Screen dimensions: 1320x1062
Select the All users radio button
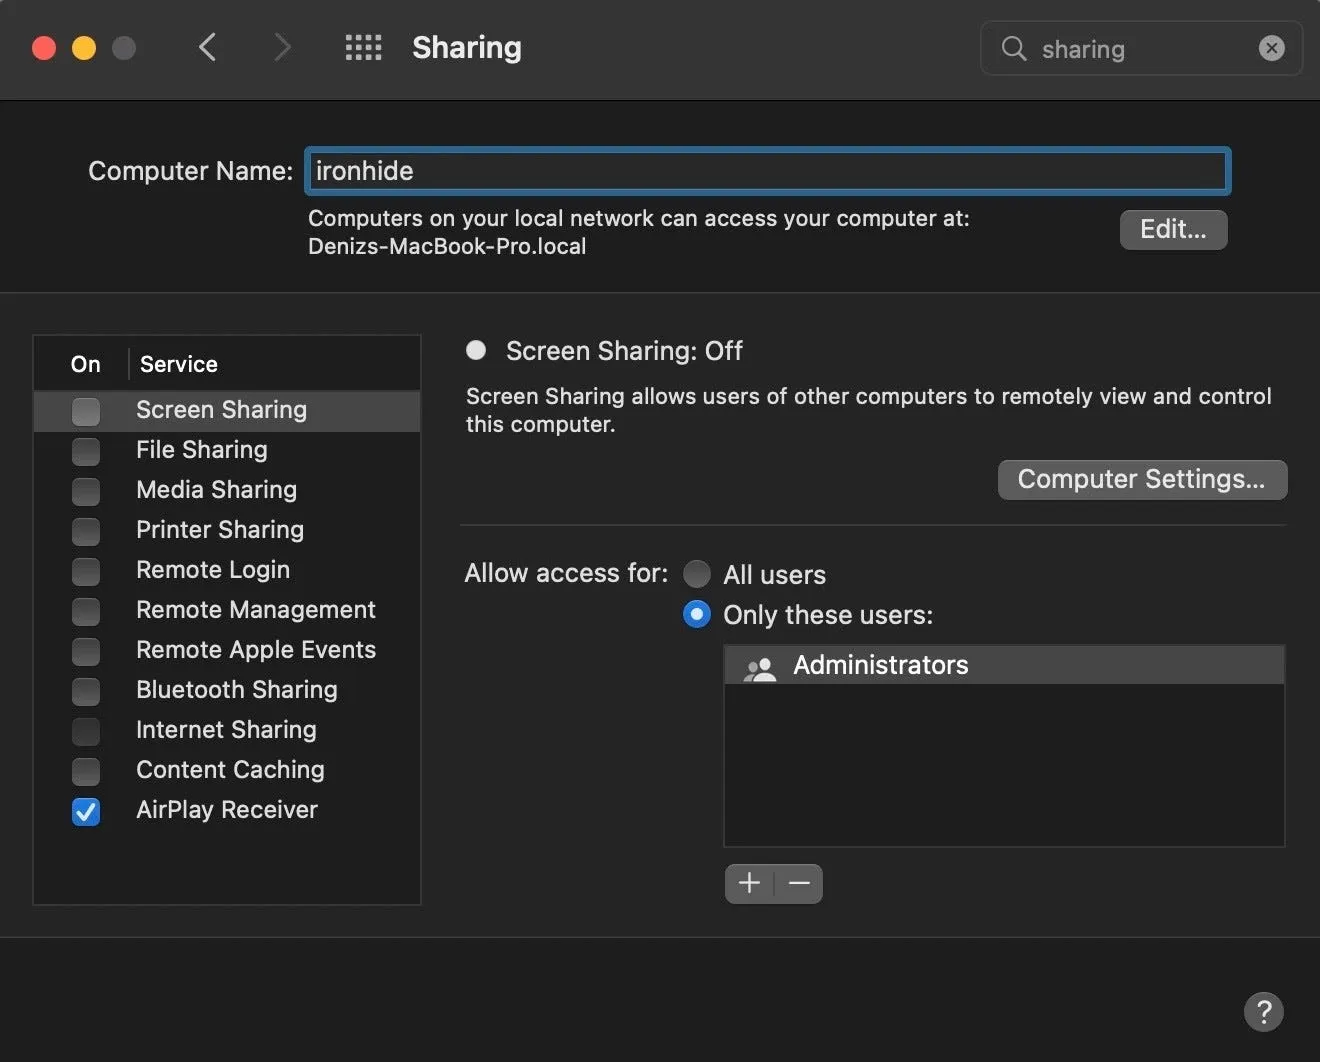point(697,574)
